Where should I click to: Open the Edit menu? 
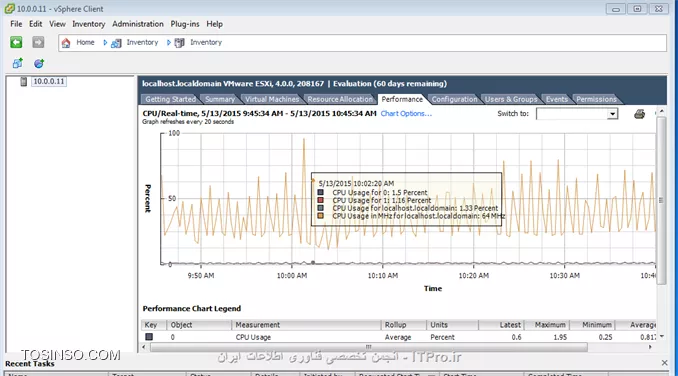(35, 24)
